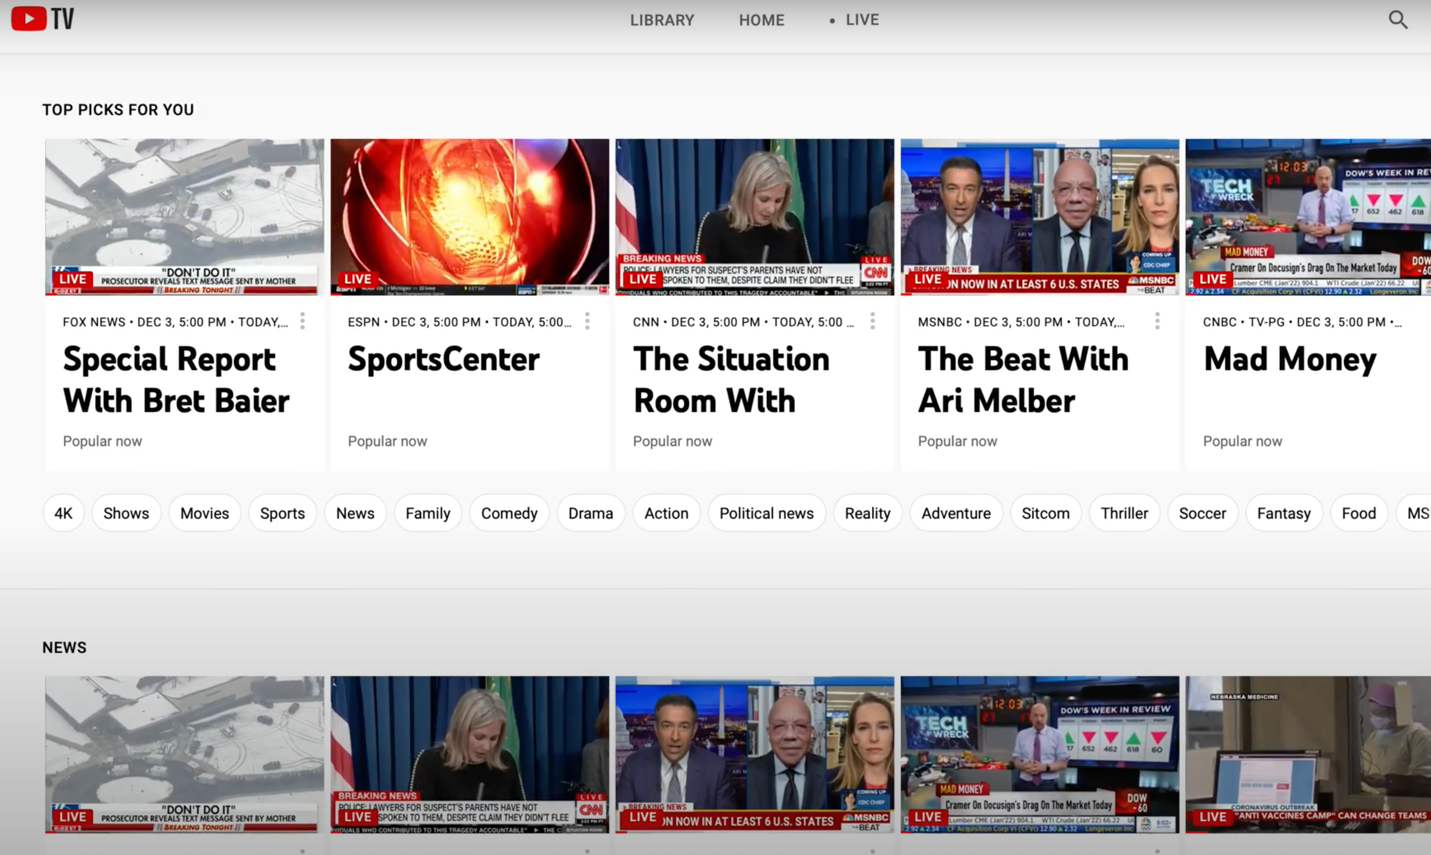Image resolution: width=1431 pixels, height=855 pixels.
Task: Pick the Reality filter chip
Action: (x=867, y=513)
